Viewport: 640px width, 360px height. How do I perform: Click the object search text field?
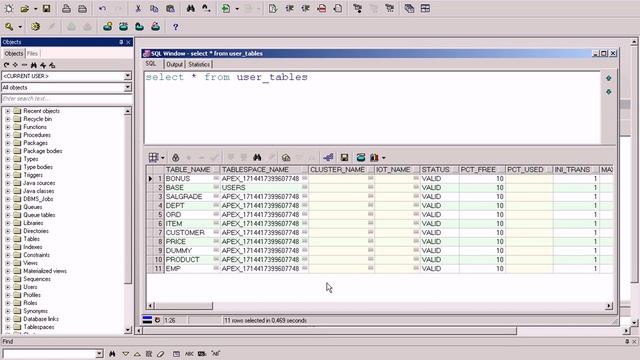67,99
